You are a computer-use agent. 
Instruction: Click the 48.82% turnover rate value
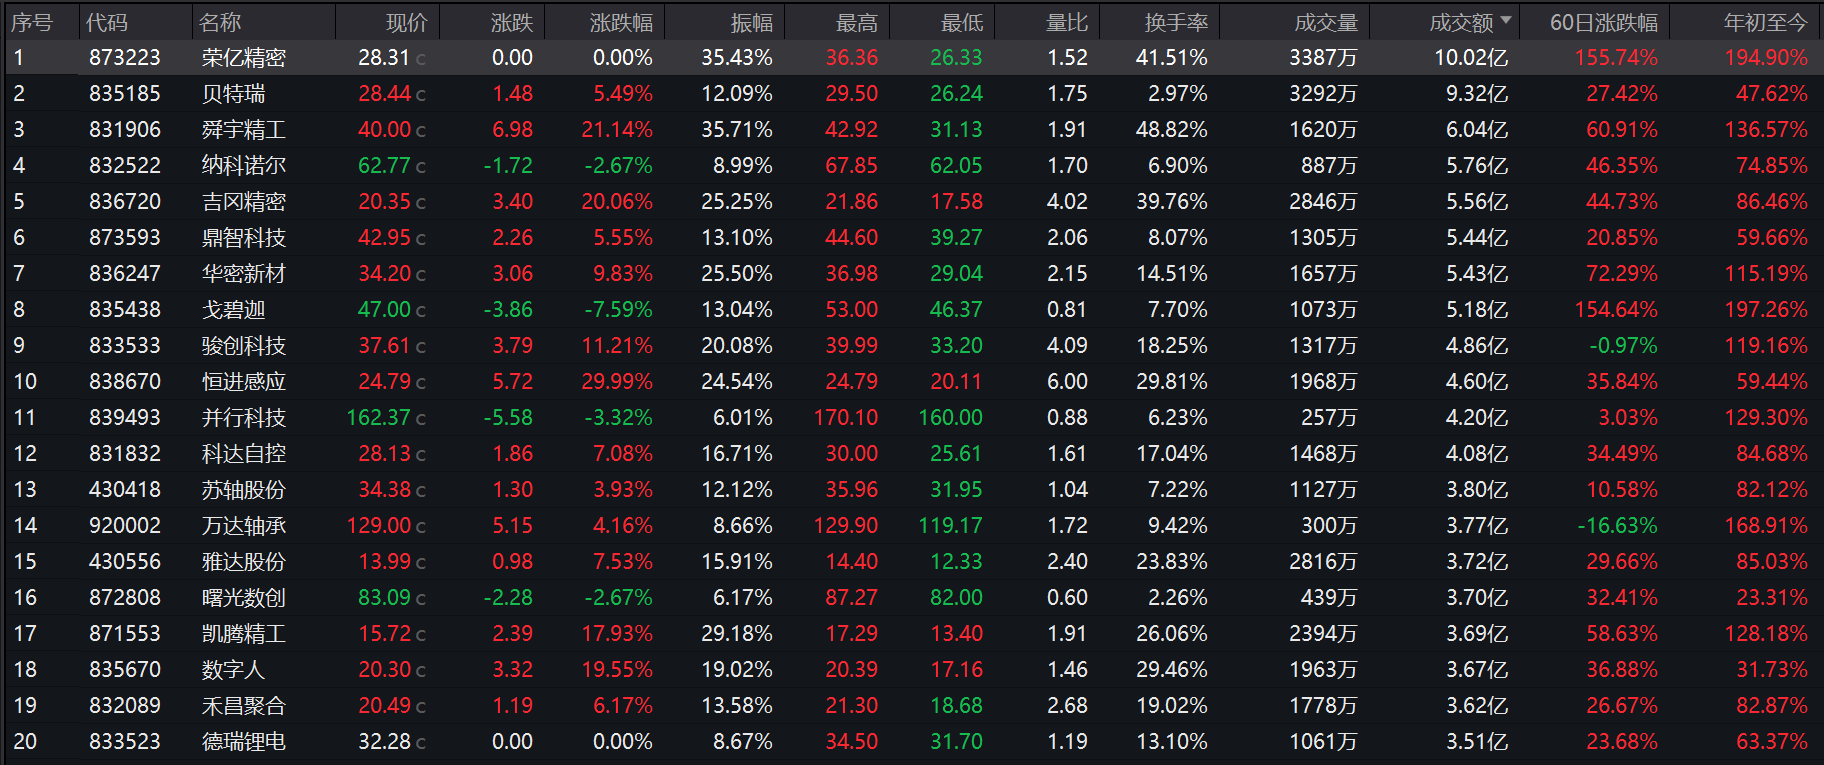tap(1172, 130)
